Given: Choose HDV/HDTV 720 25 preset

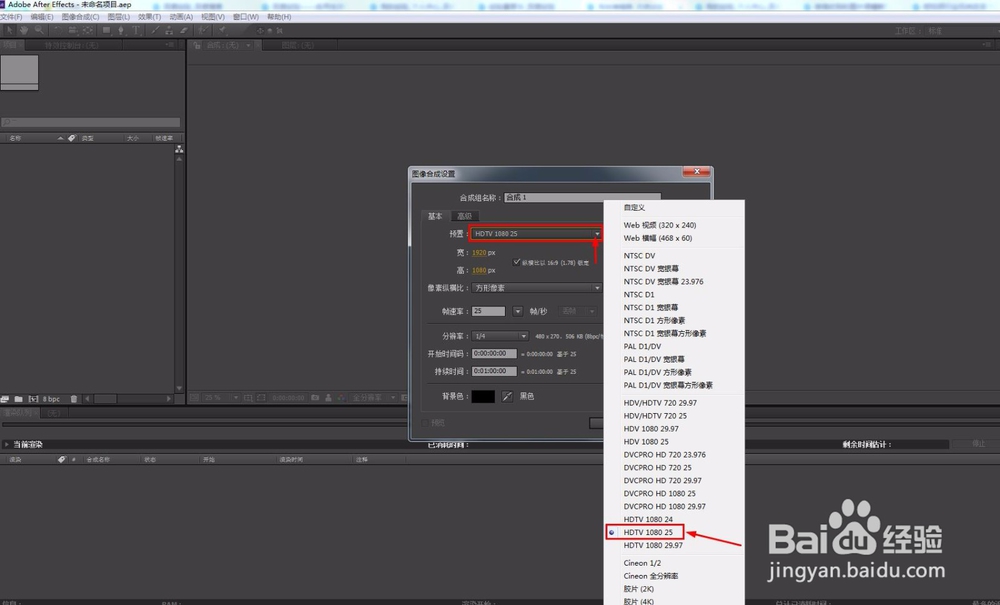Looking at the screenshot, I should tap(655, 416).
